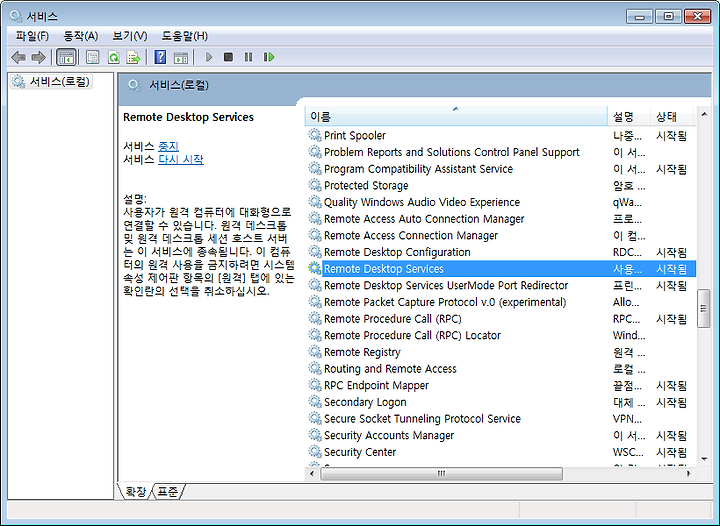The width and height of the screenshot is (720, 526).
Task: Select the highlighted Remote Desktop Services row
Action: click(x=501, y=269)
